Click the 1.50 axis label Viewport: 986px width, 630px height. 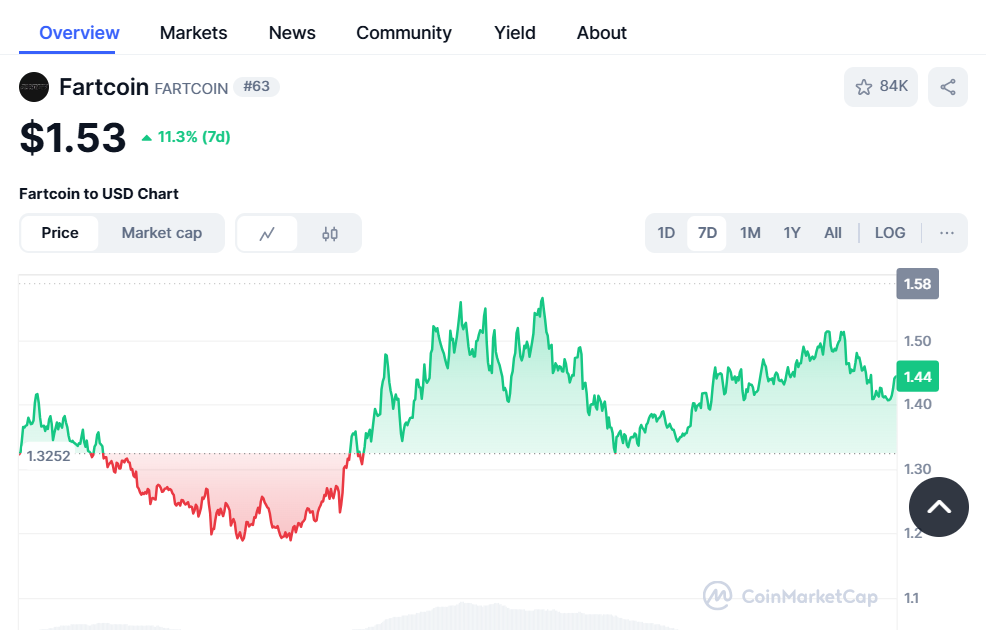[917, 341]
